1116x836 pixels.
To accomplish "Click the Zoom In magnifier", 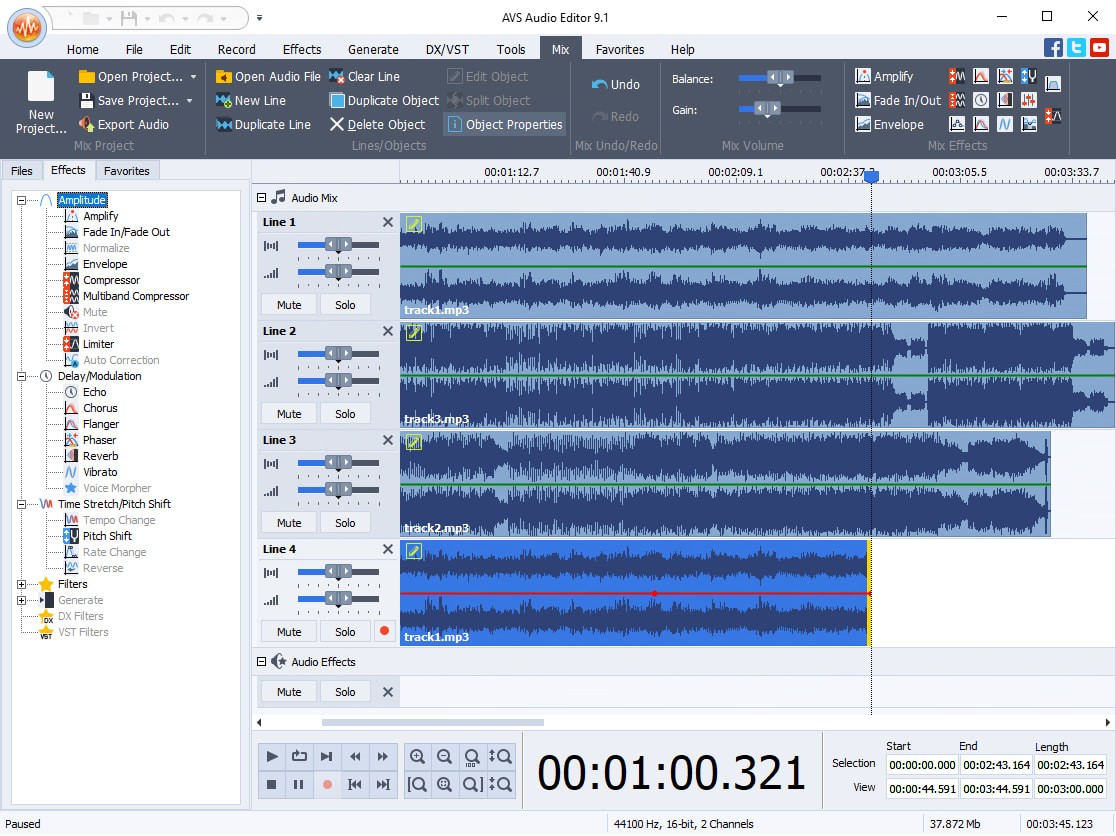I will click(417, 756).
